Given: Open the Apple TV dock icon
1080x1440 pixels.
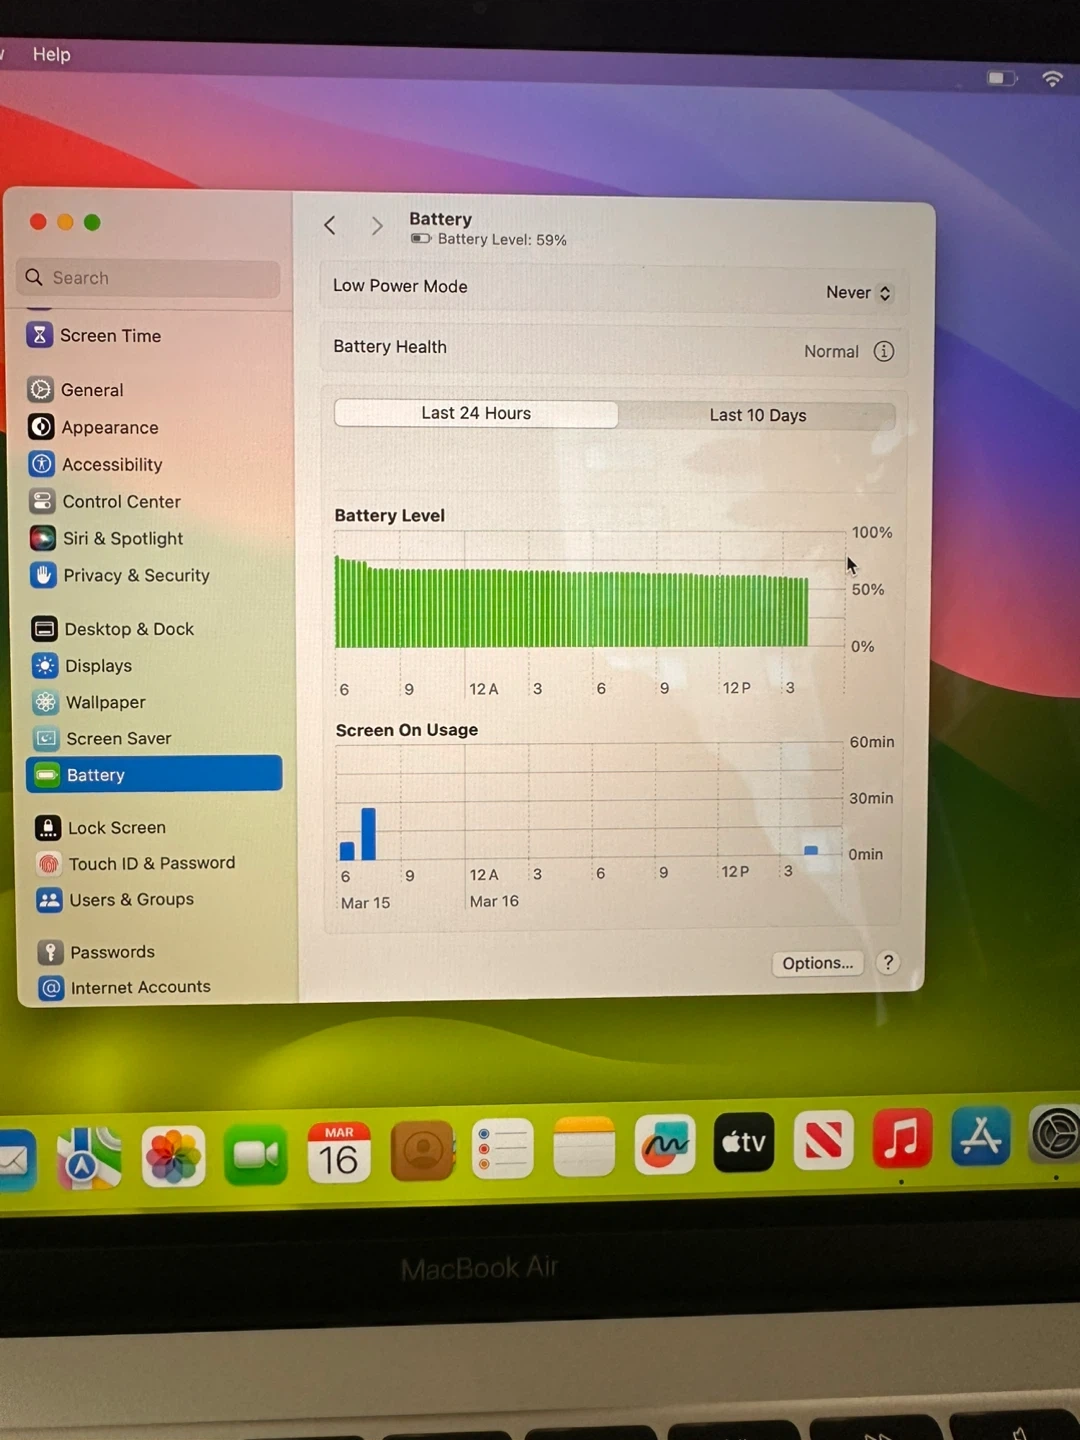Looking at the screenshot, I should coord(744,1142).
